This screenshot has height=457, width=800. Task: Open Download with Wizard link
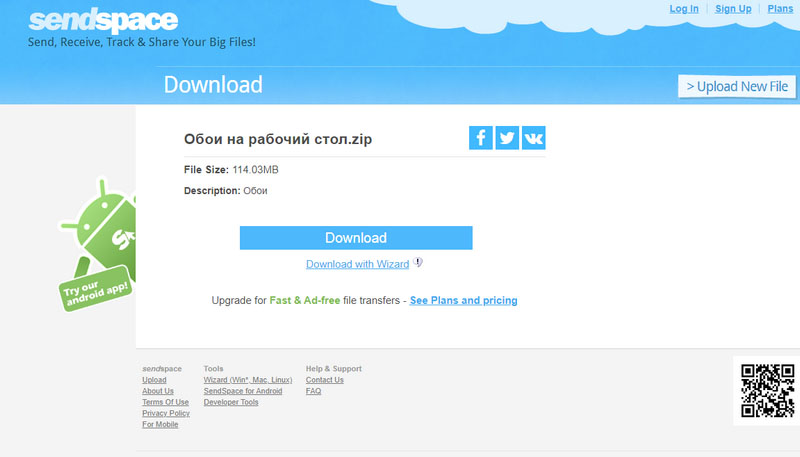[357, 264]
